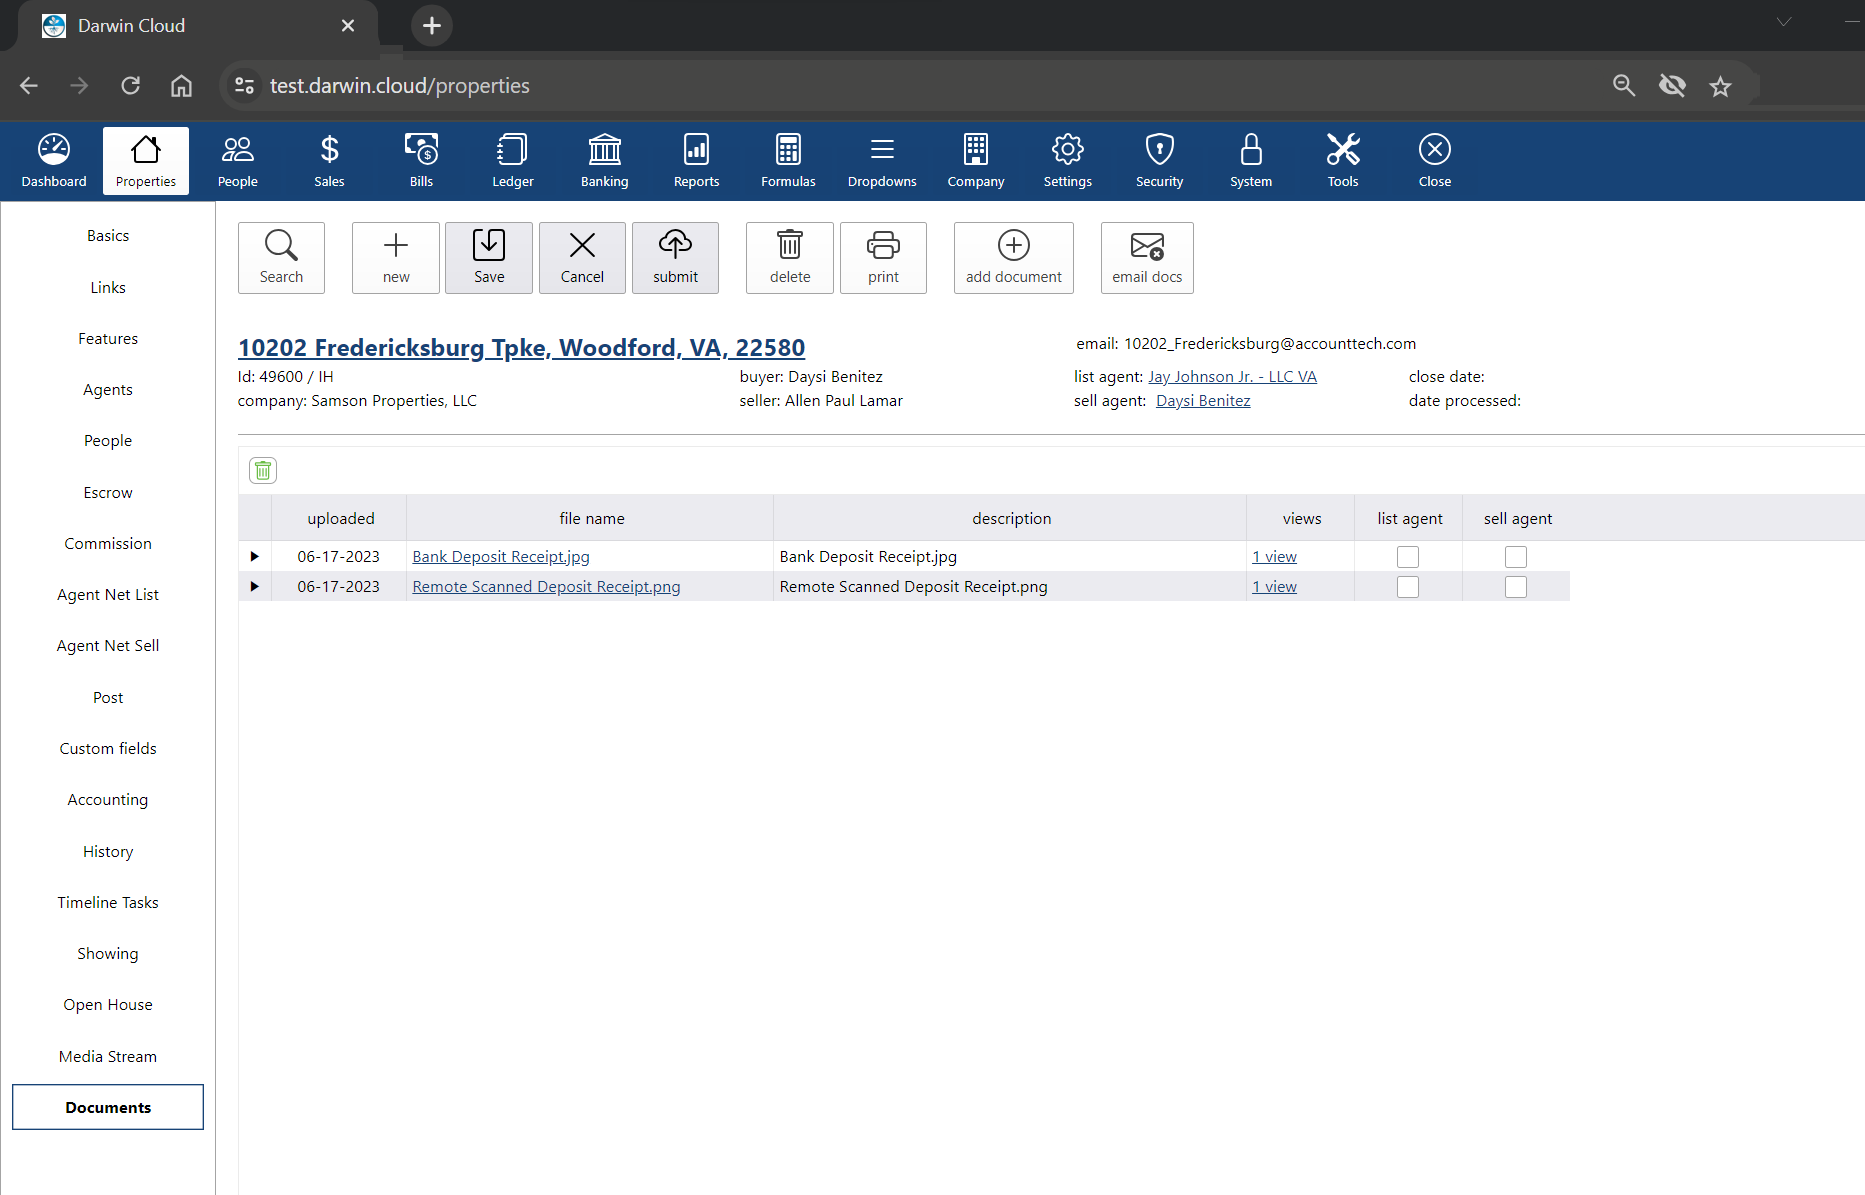
Task: Click the Close X in blue navigation
Action: point(1435,160)
